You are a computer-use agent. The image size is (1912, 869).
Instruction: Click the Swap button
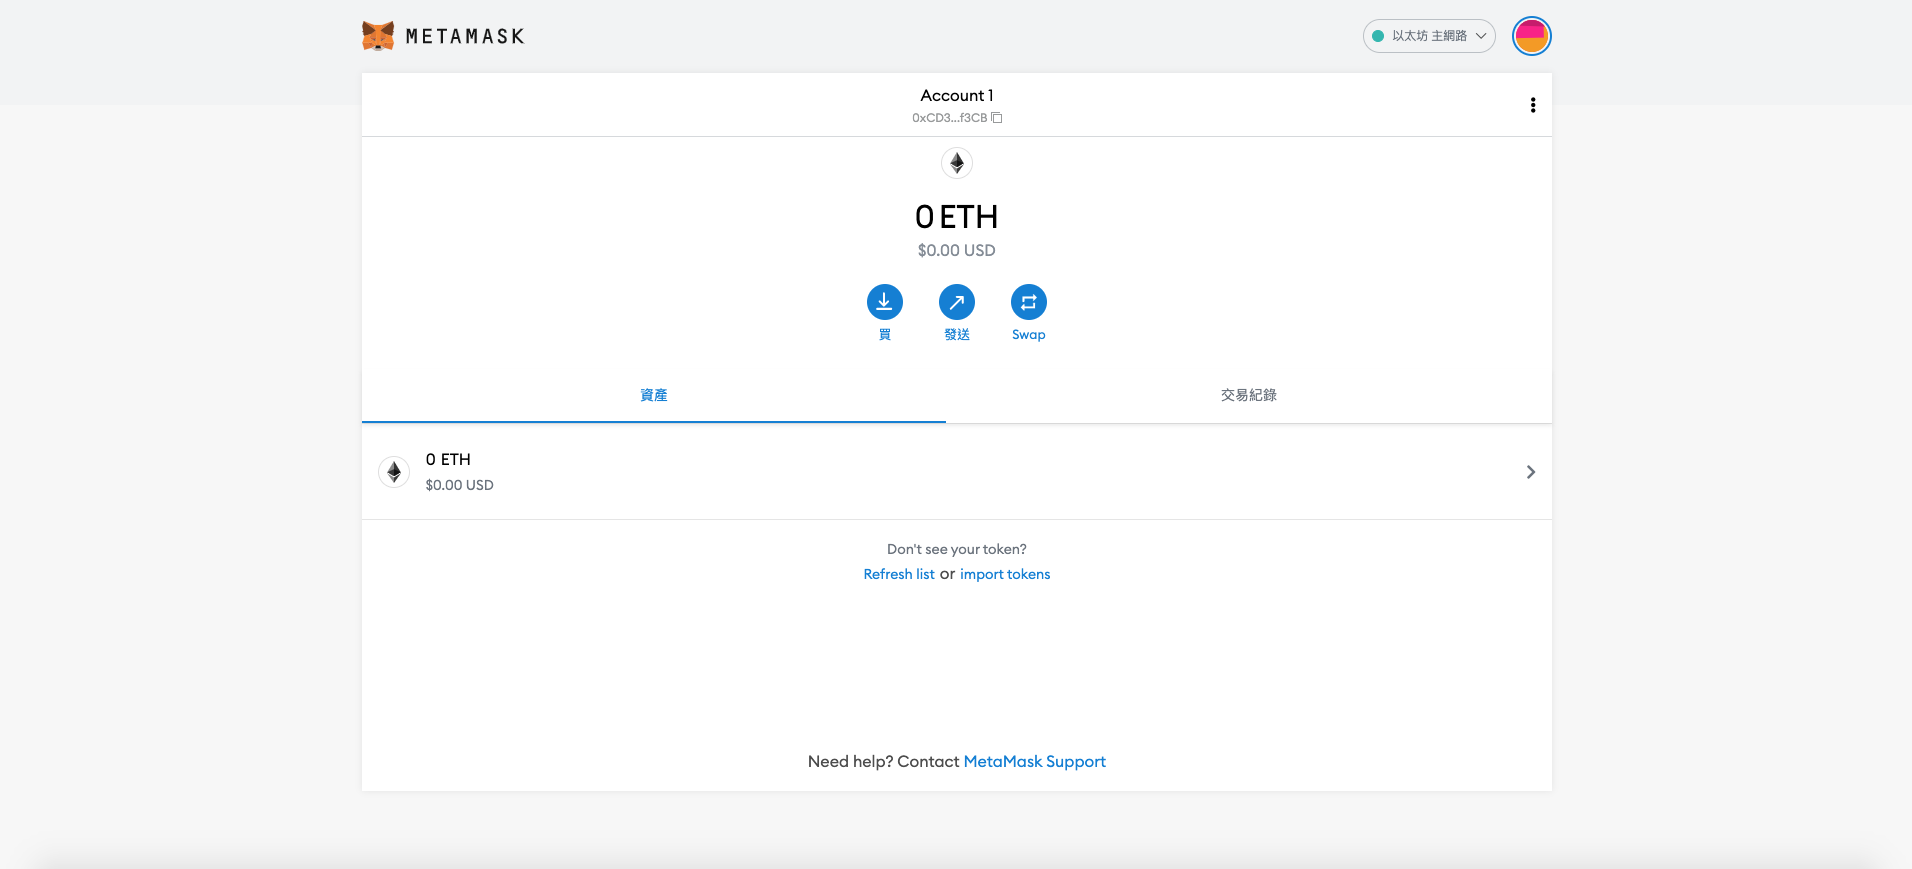[x=1029, y=302]
